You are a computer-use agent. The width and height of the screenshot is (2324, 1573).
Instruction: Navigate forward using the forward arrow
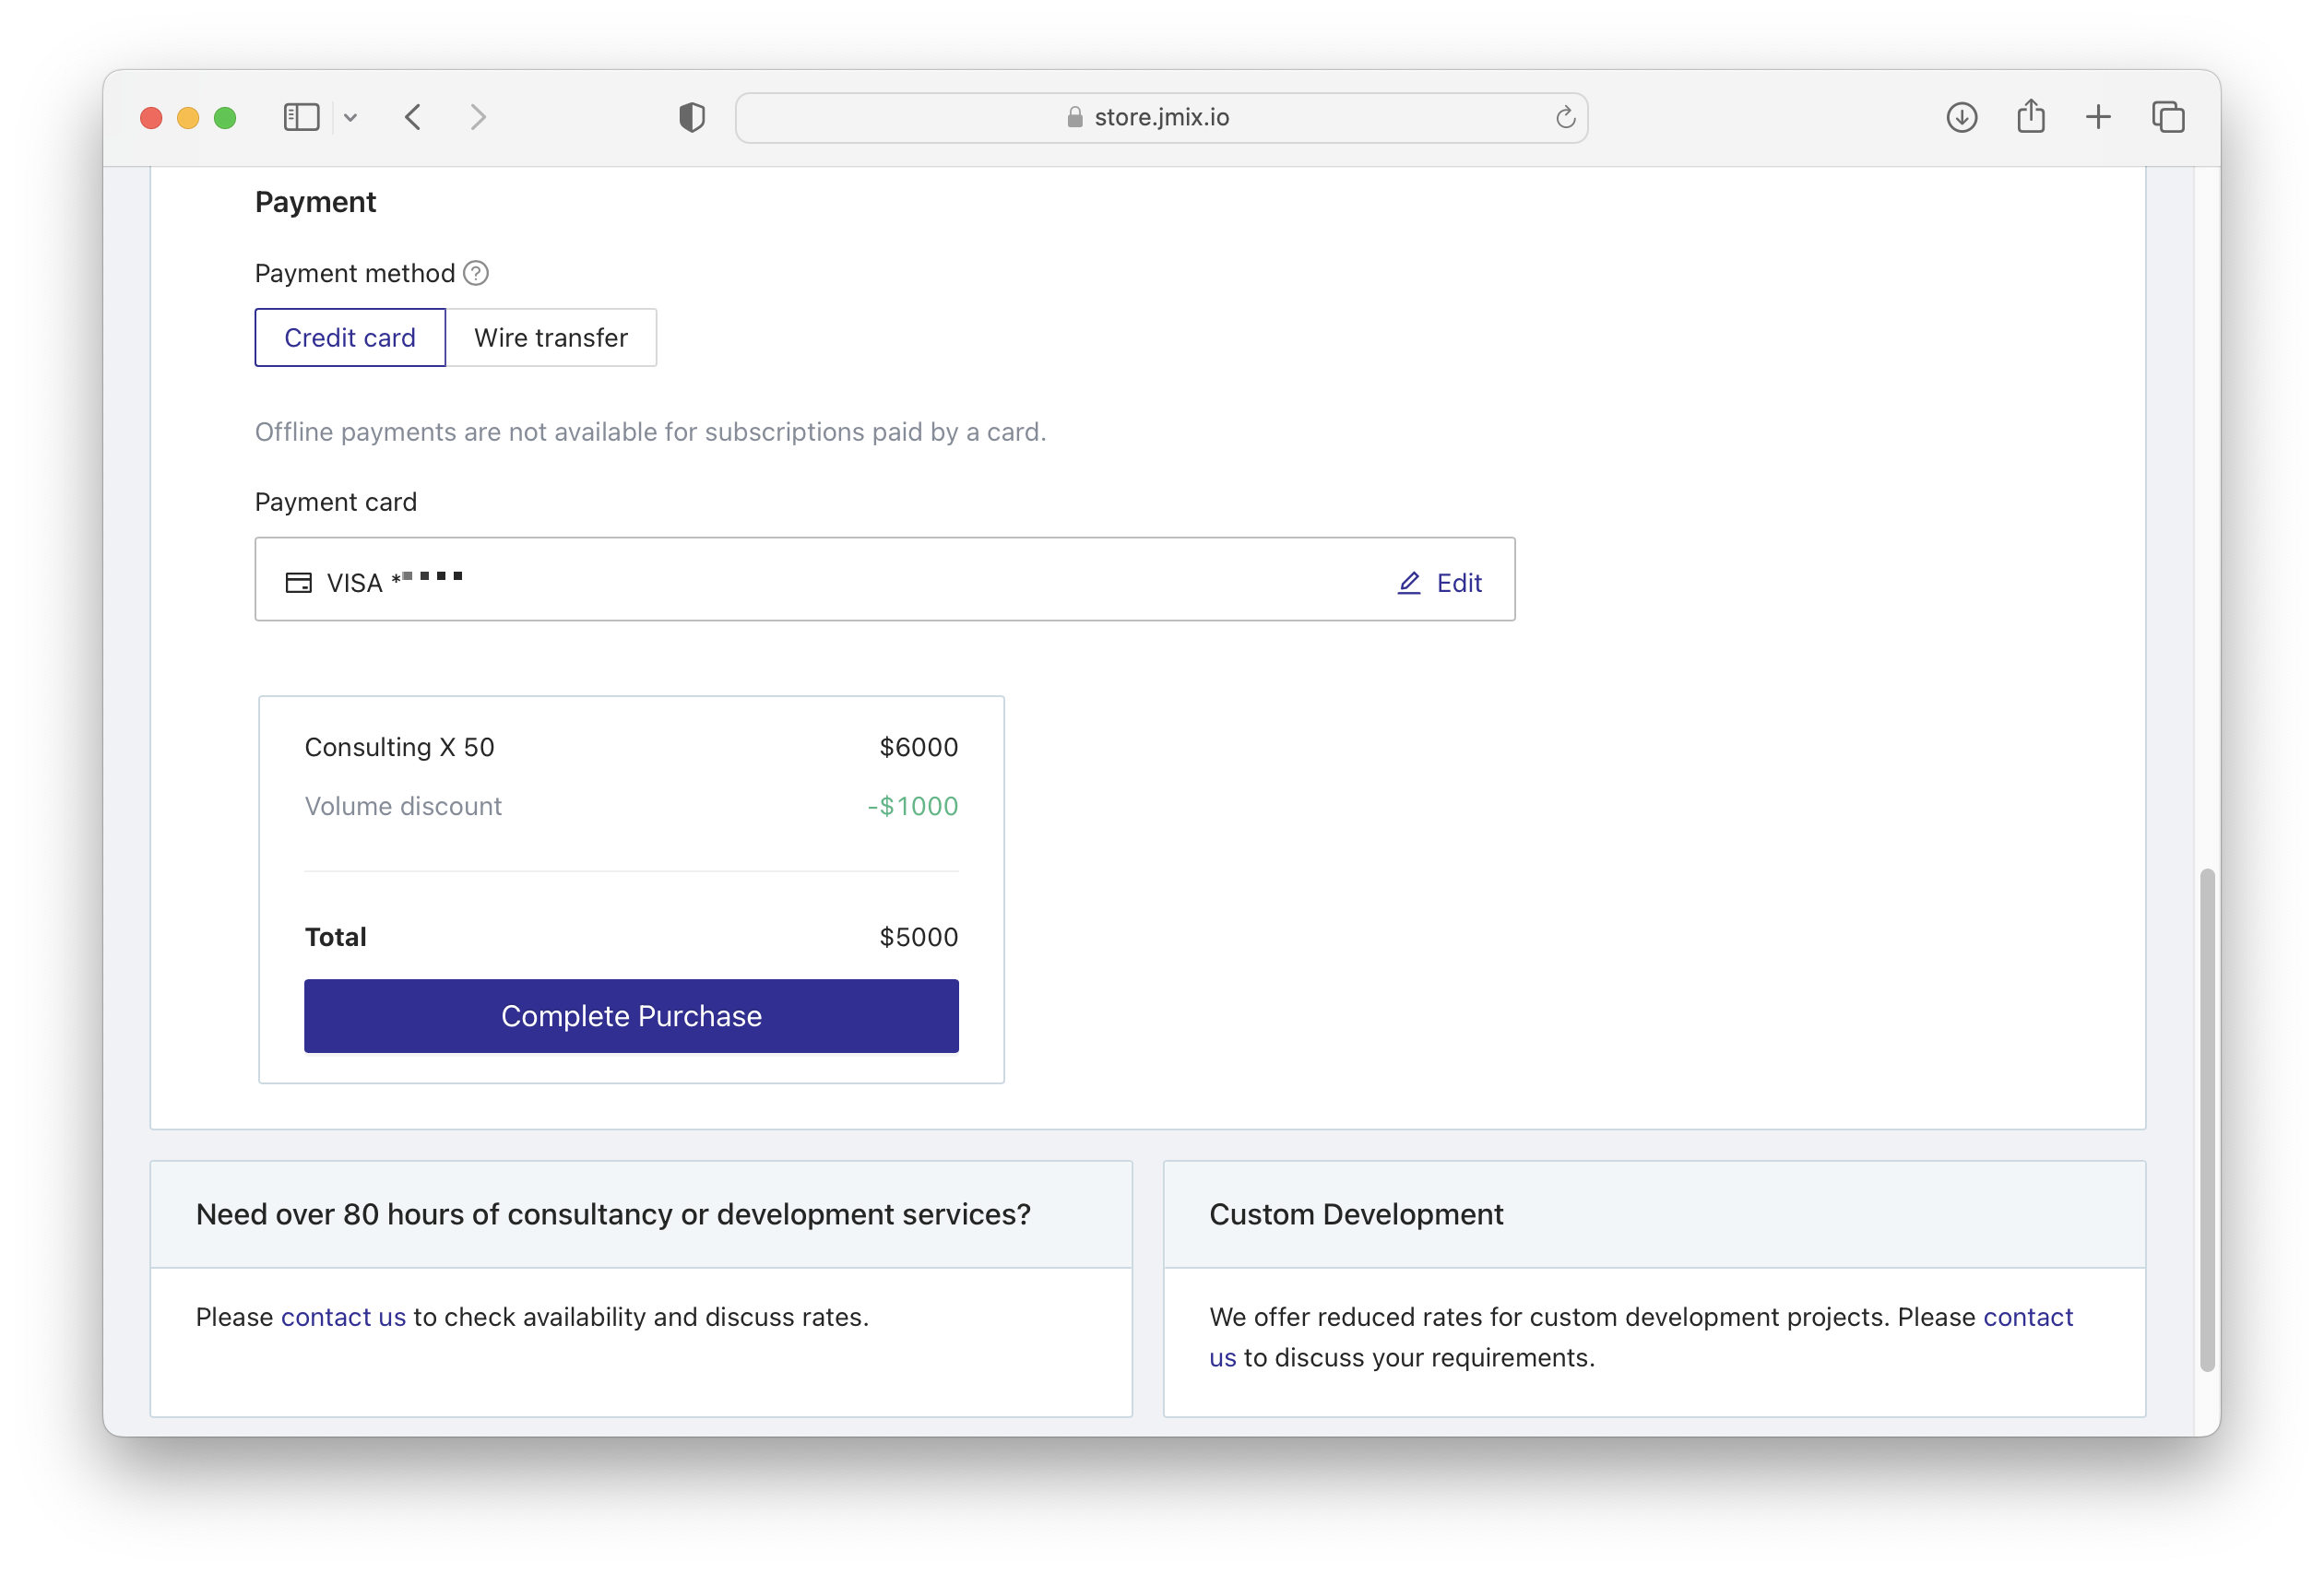478,117
